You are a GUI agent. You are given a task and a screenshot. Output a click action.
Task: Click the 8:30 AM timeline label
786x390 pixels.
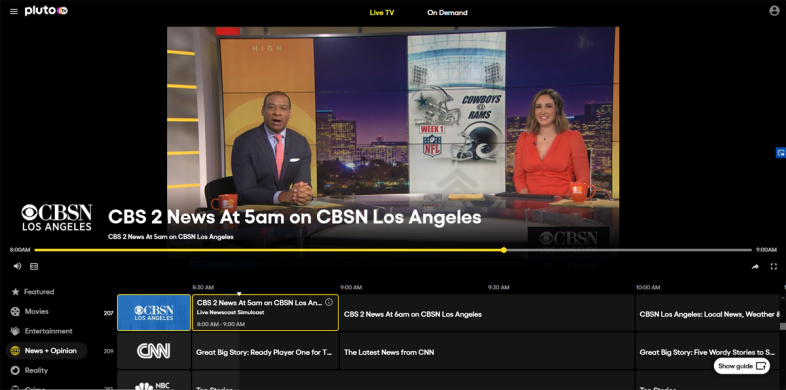tap(203, 287)
